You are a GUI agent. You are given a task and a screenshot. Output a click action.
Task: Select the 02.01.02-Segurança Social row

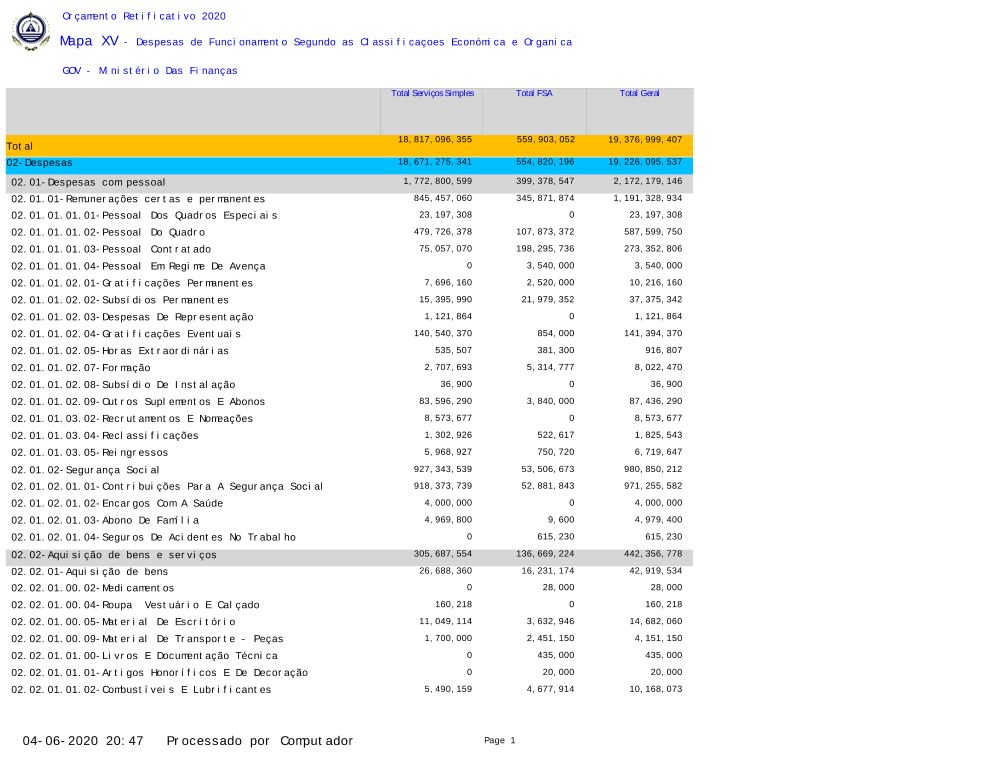tap(85, 470)
